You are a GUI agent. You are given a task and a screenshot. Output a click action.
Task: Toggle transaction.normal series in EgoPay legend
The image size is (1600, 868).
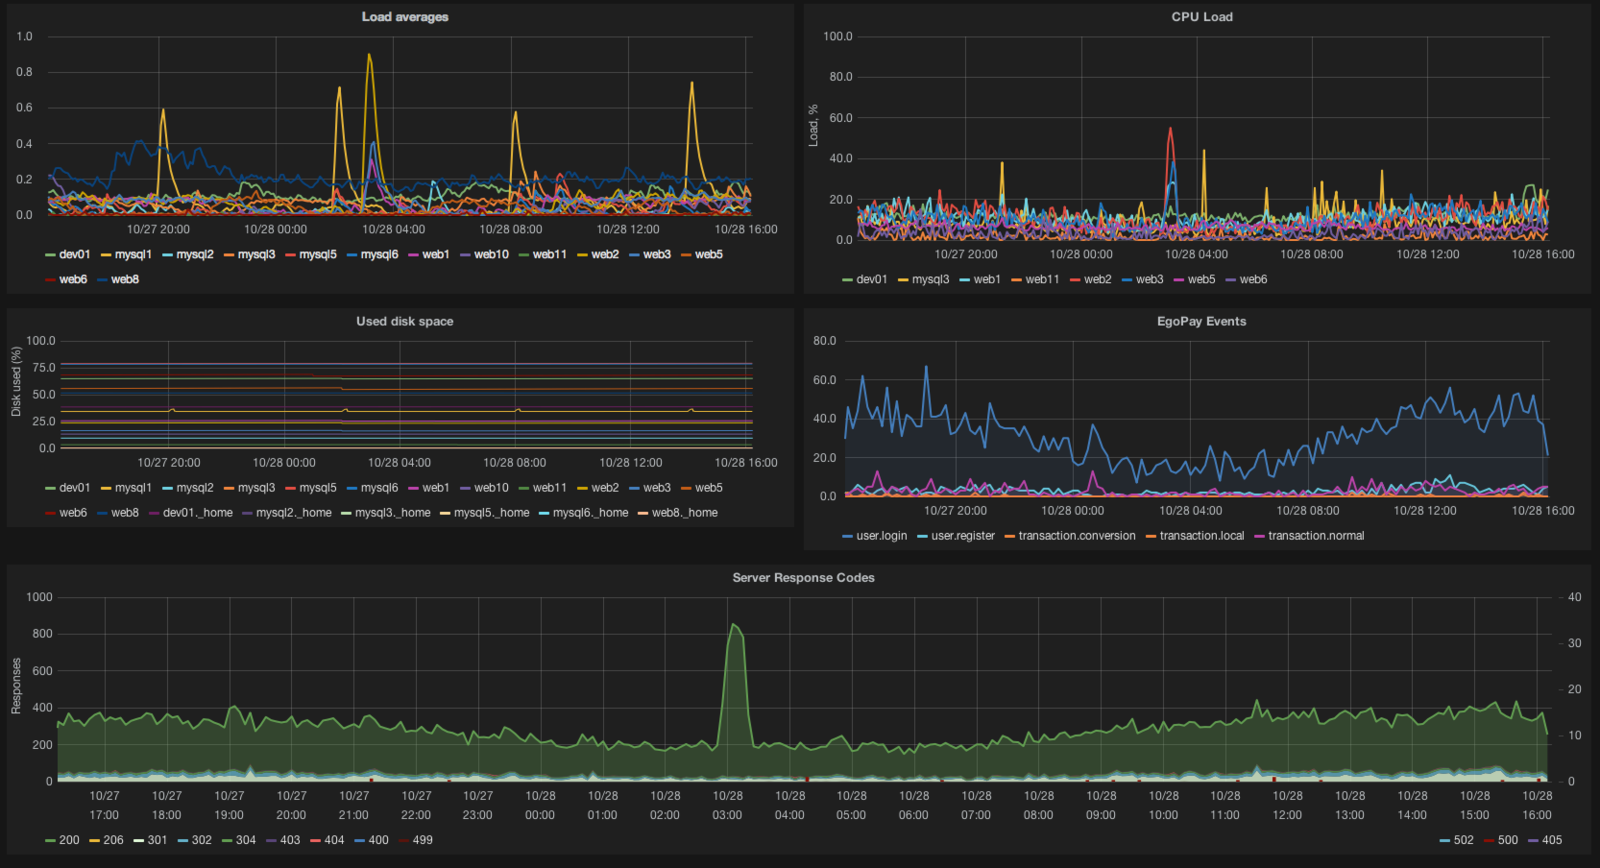(1316, 536)
